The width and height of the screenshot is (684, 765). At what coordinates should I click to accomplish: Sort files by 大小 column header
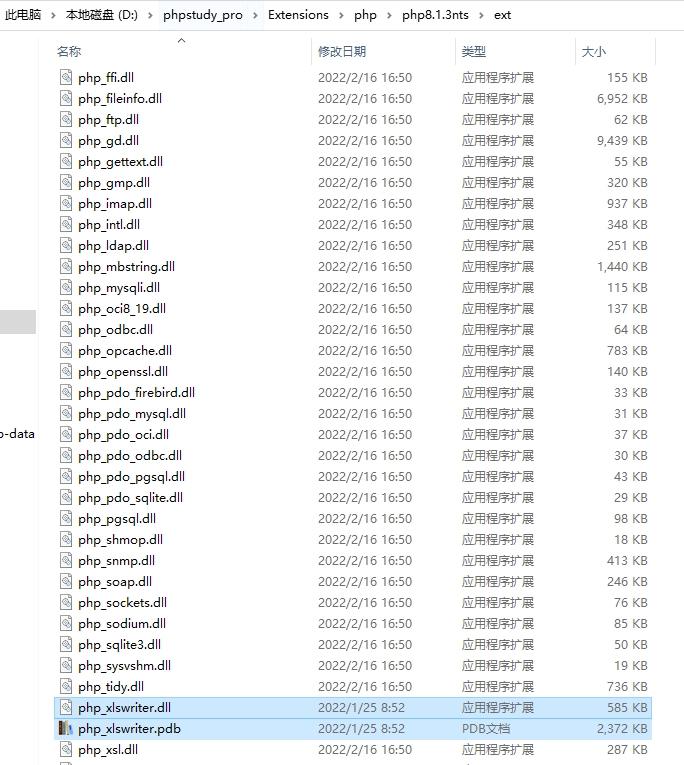(x=593, y=51)
